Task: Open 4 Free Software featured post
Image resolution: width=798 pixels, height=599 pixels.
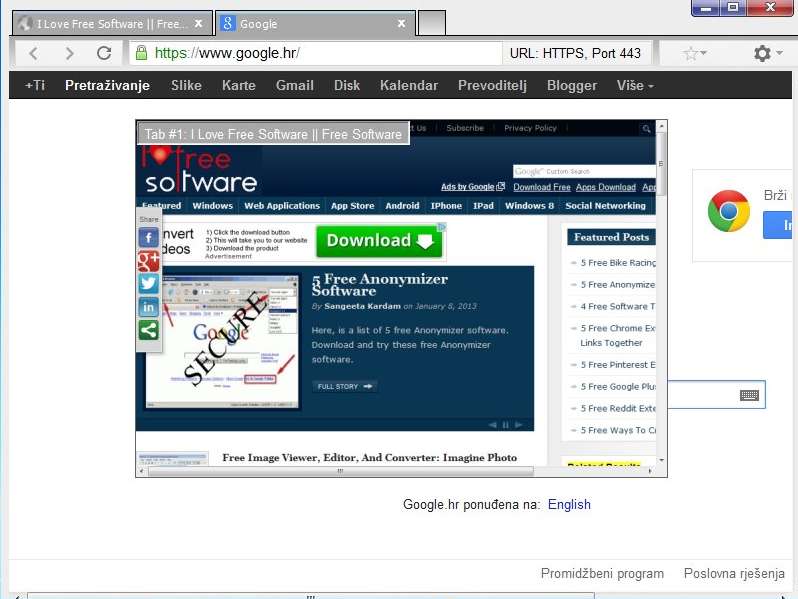Action: [x=618, y=306]
